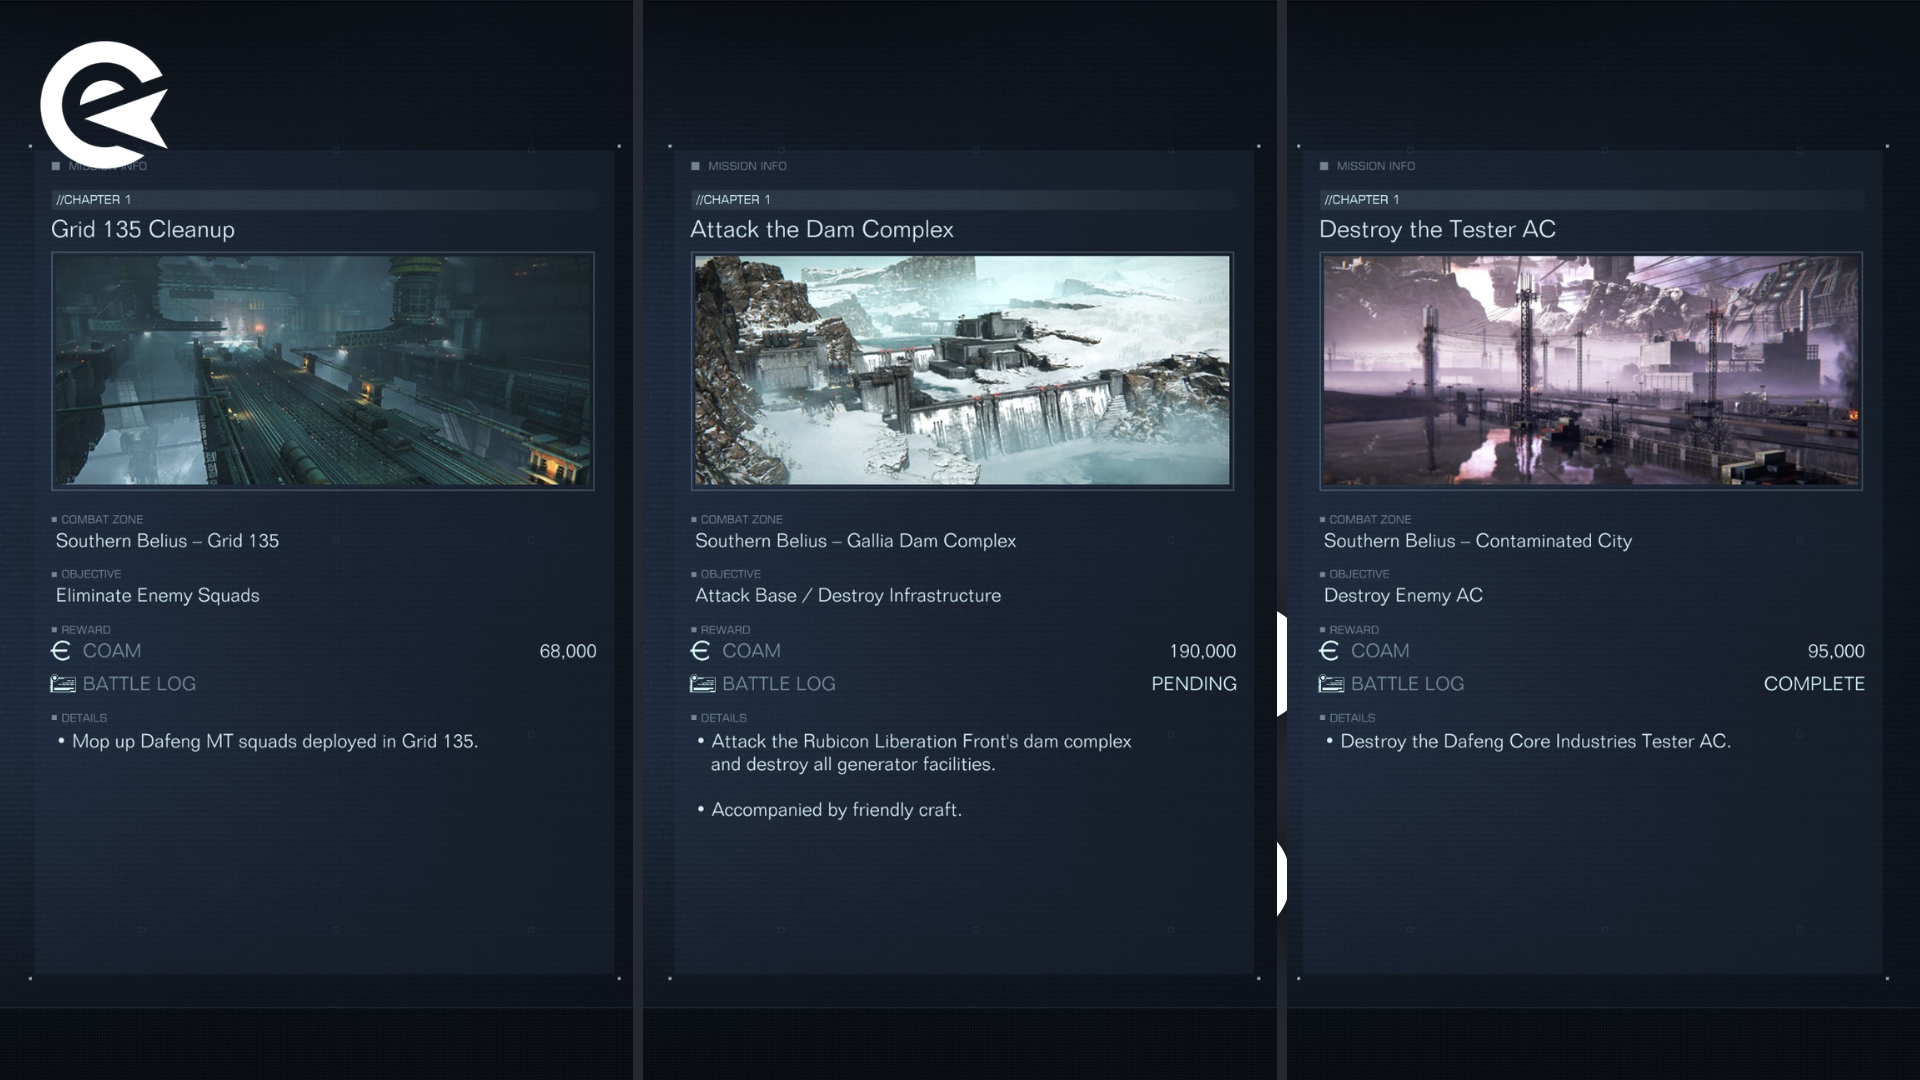
Task: Click the COAM currency icon in Destroy the Tester AC
Action: [1329, 651]
